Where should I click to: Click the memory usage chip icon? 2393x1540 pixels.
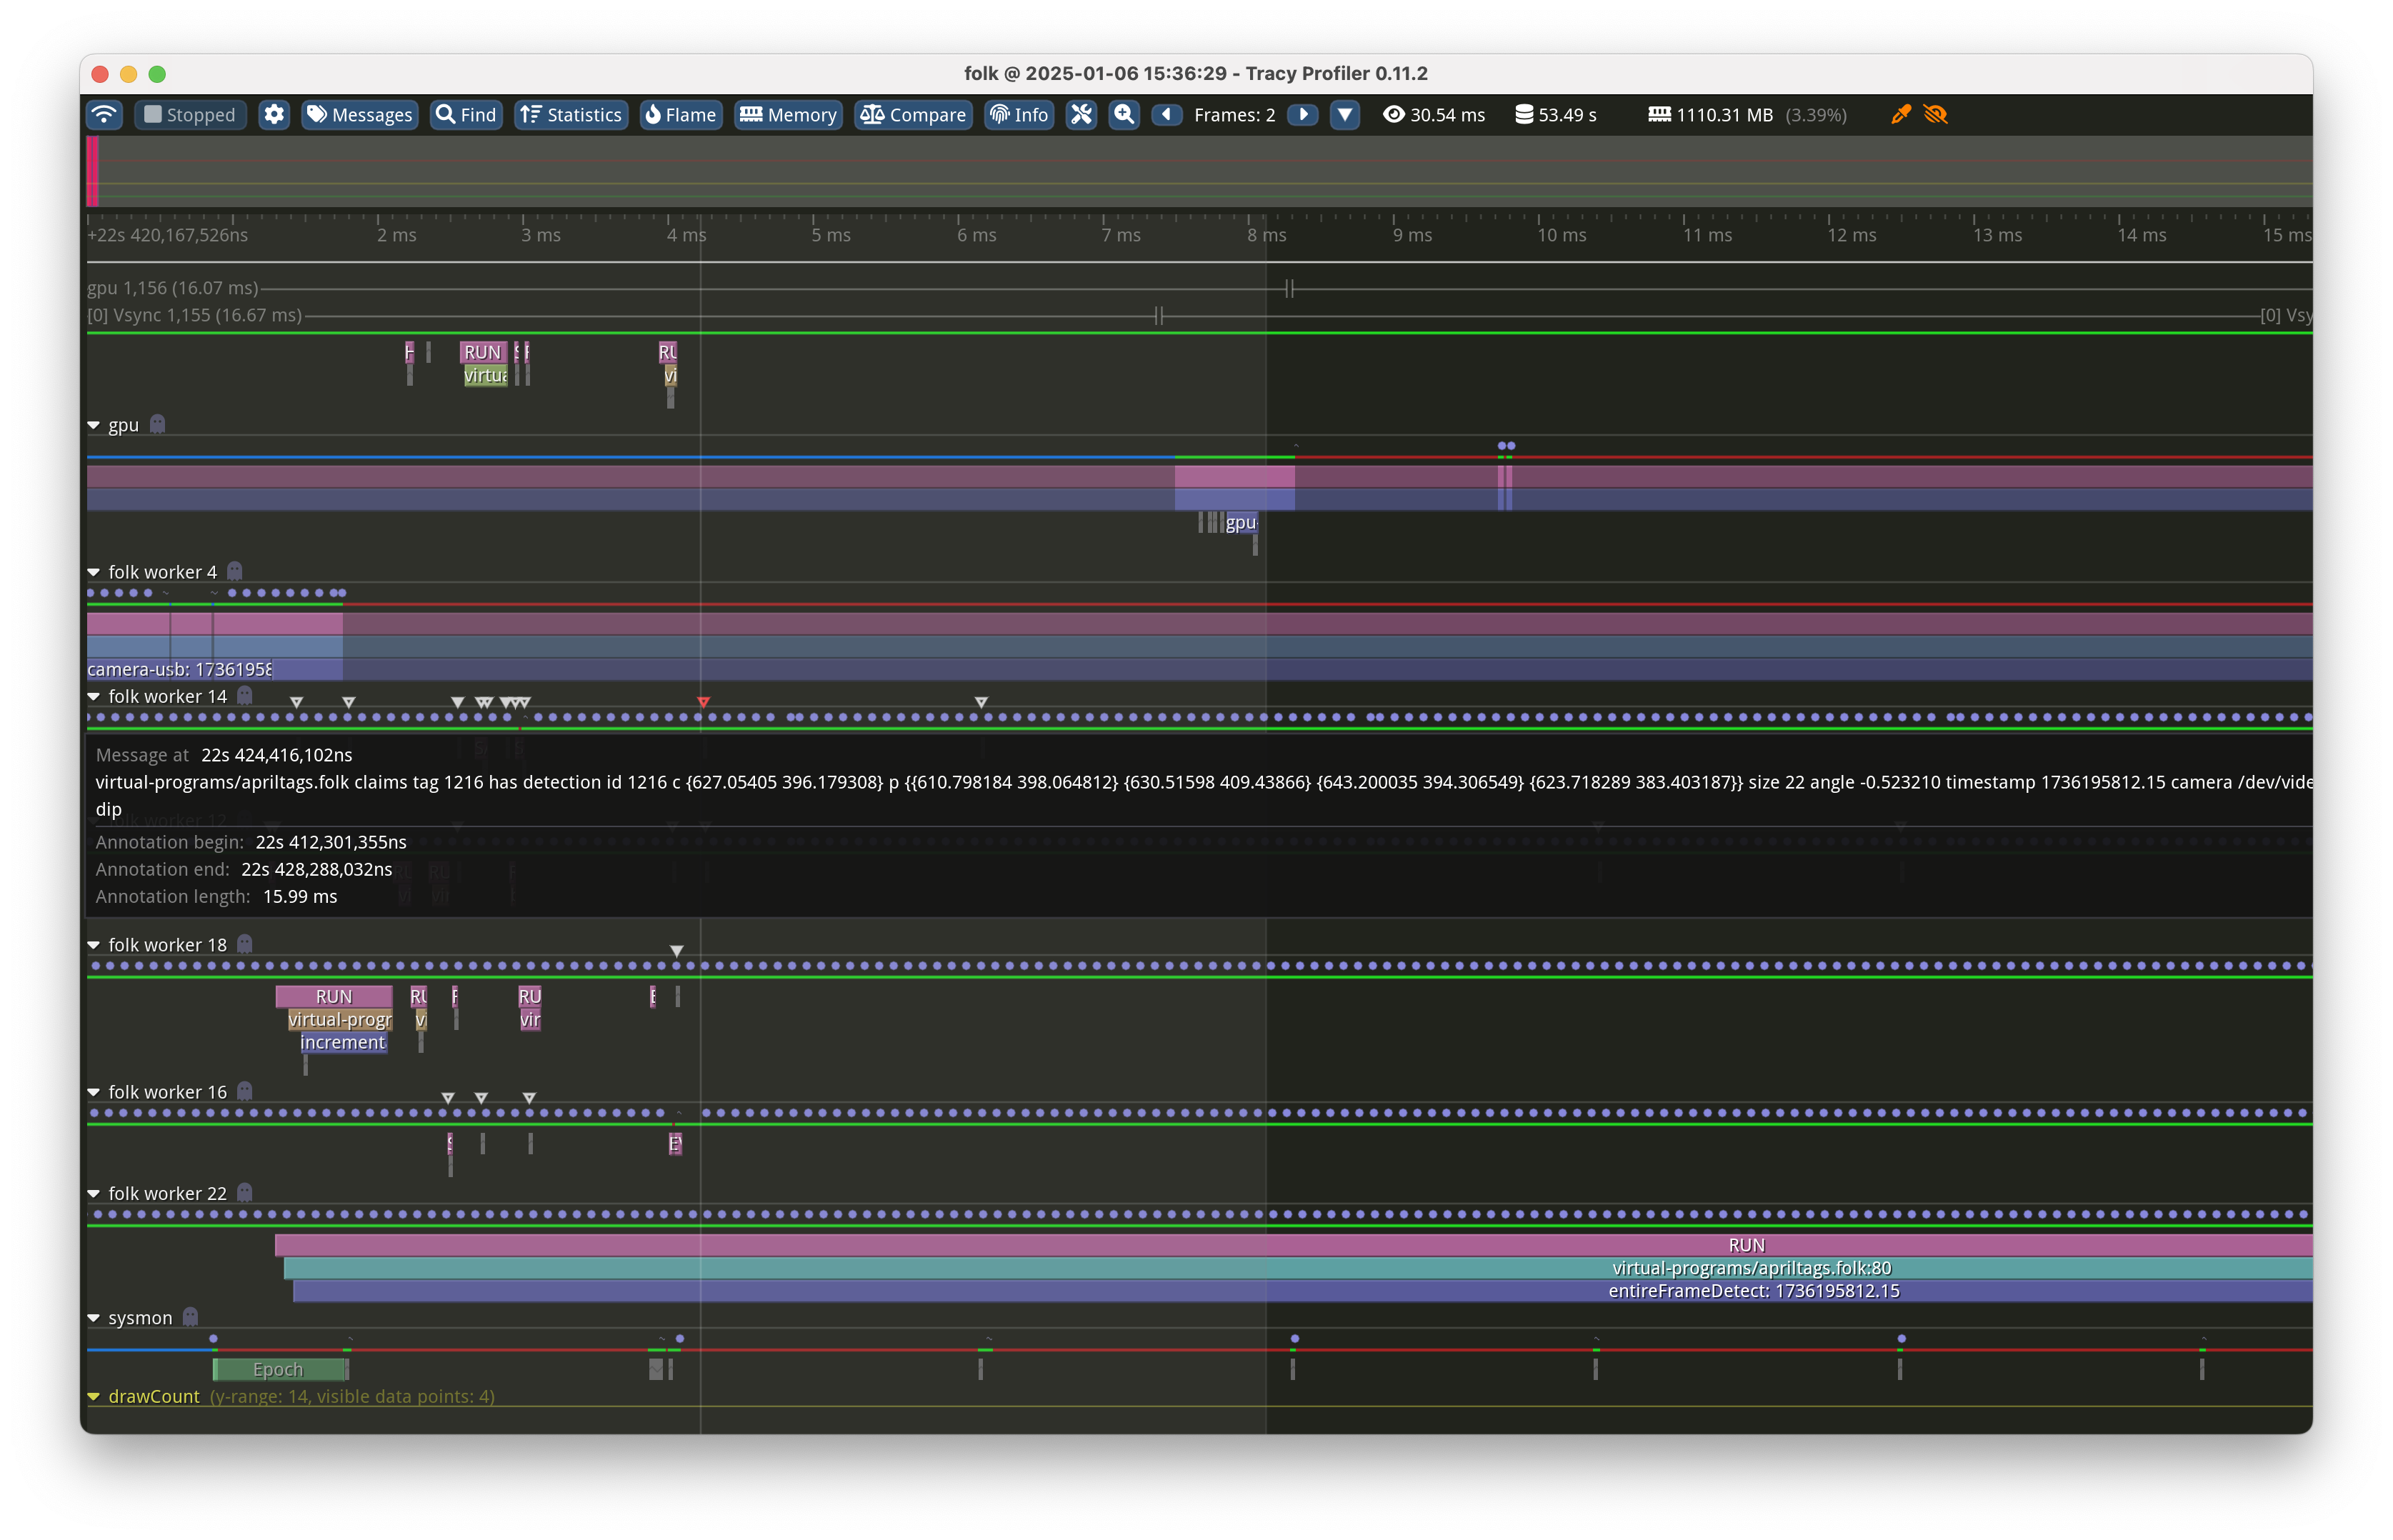(1659, 115)
